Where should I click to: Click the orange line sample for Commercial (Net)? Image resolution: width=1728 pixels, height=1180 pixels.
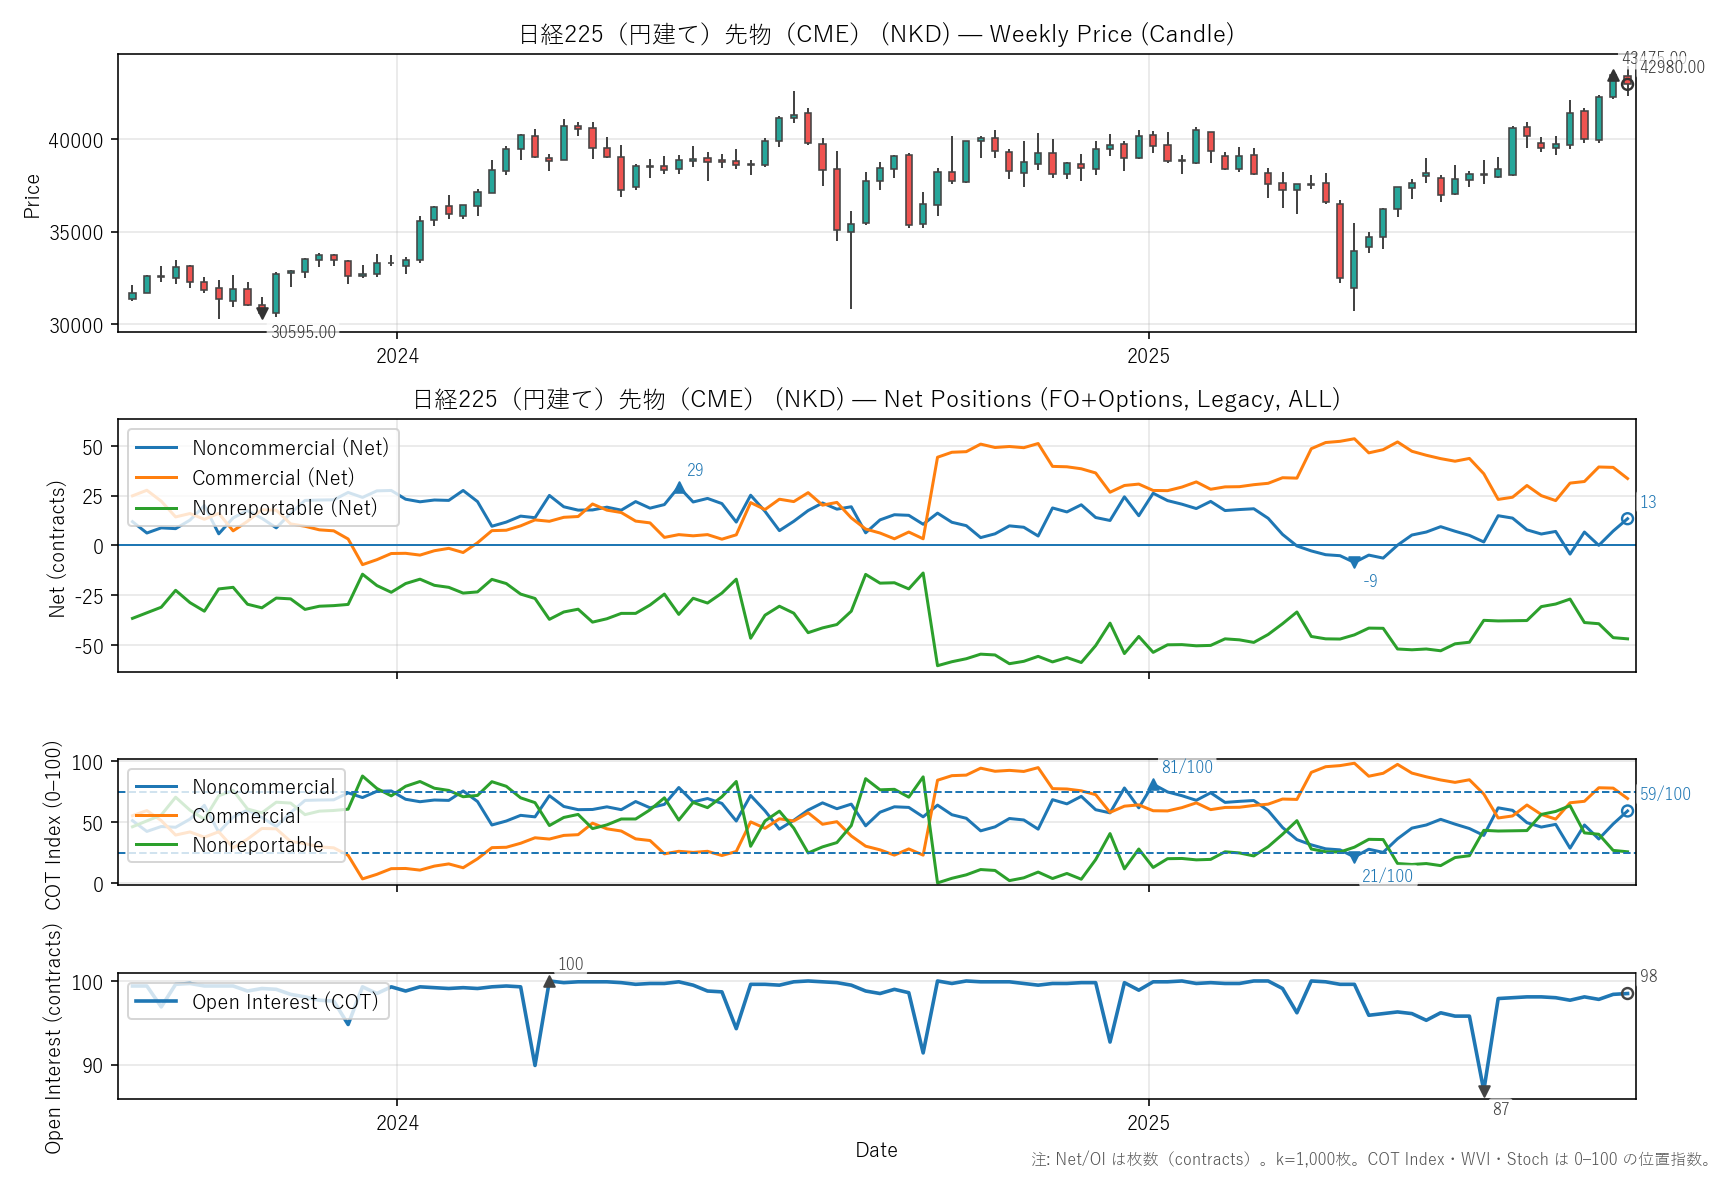(156, 478)
